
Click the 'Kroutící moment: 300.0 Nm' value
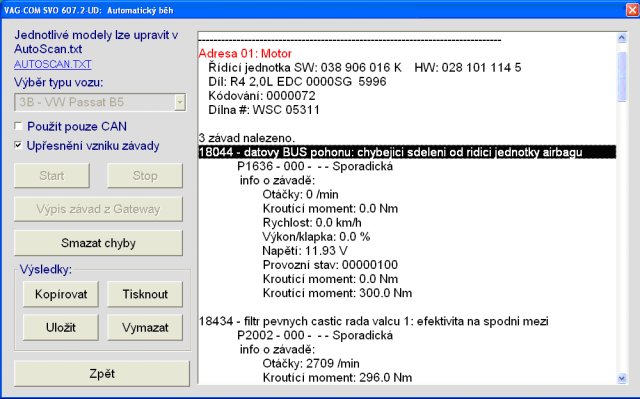(337, 293)
